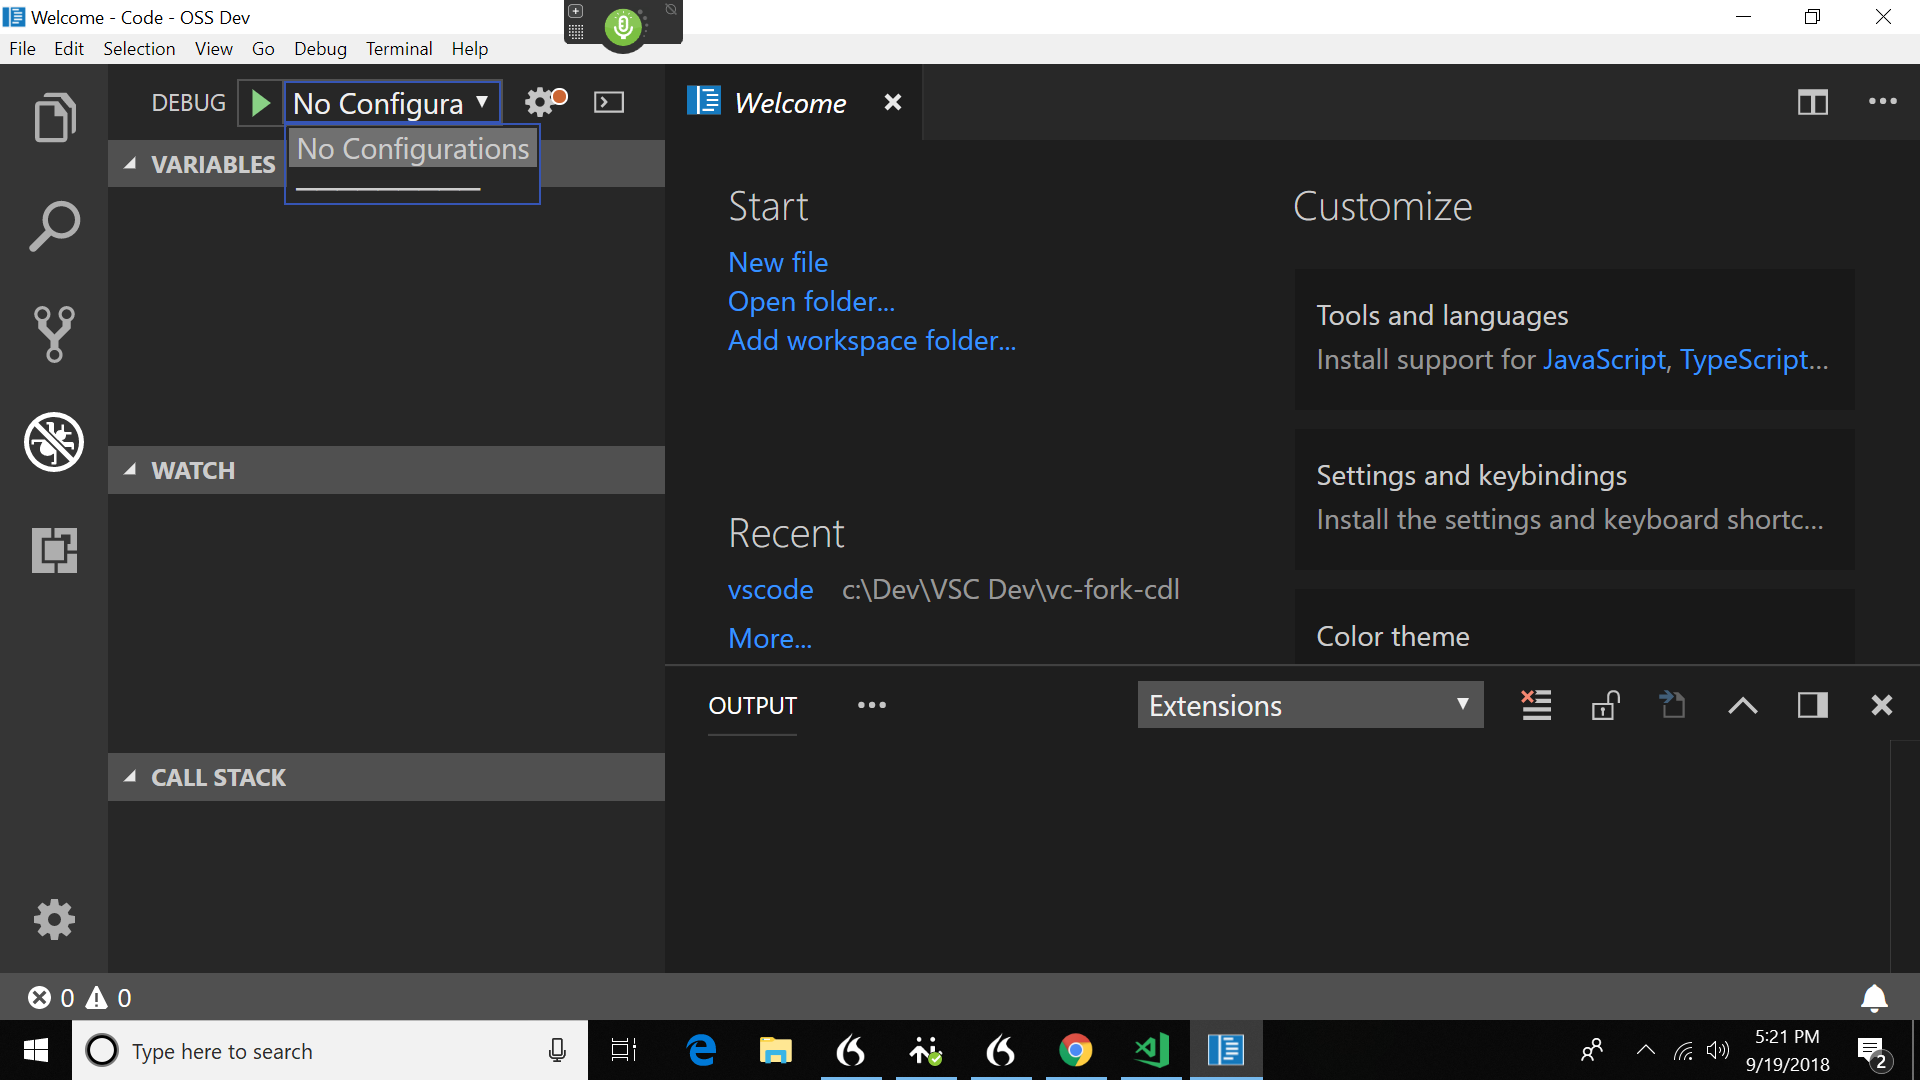The height and width of the screenshot is (1080, 1920).
Task: Open the Debug Console icon
Action: (609, 103)
